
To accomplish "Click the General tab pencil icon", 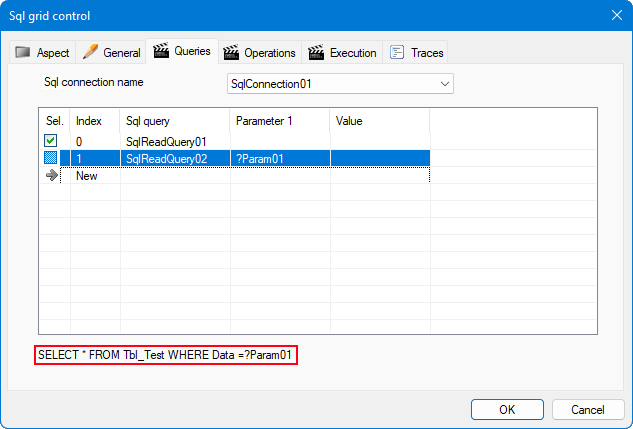I will [90, 52].
